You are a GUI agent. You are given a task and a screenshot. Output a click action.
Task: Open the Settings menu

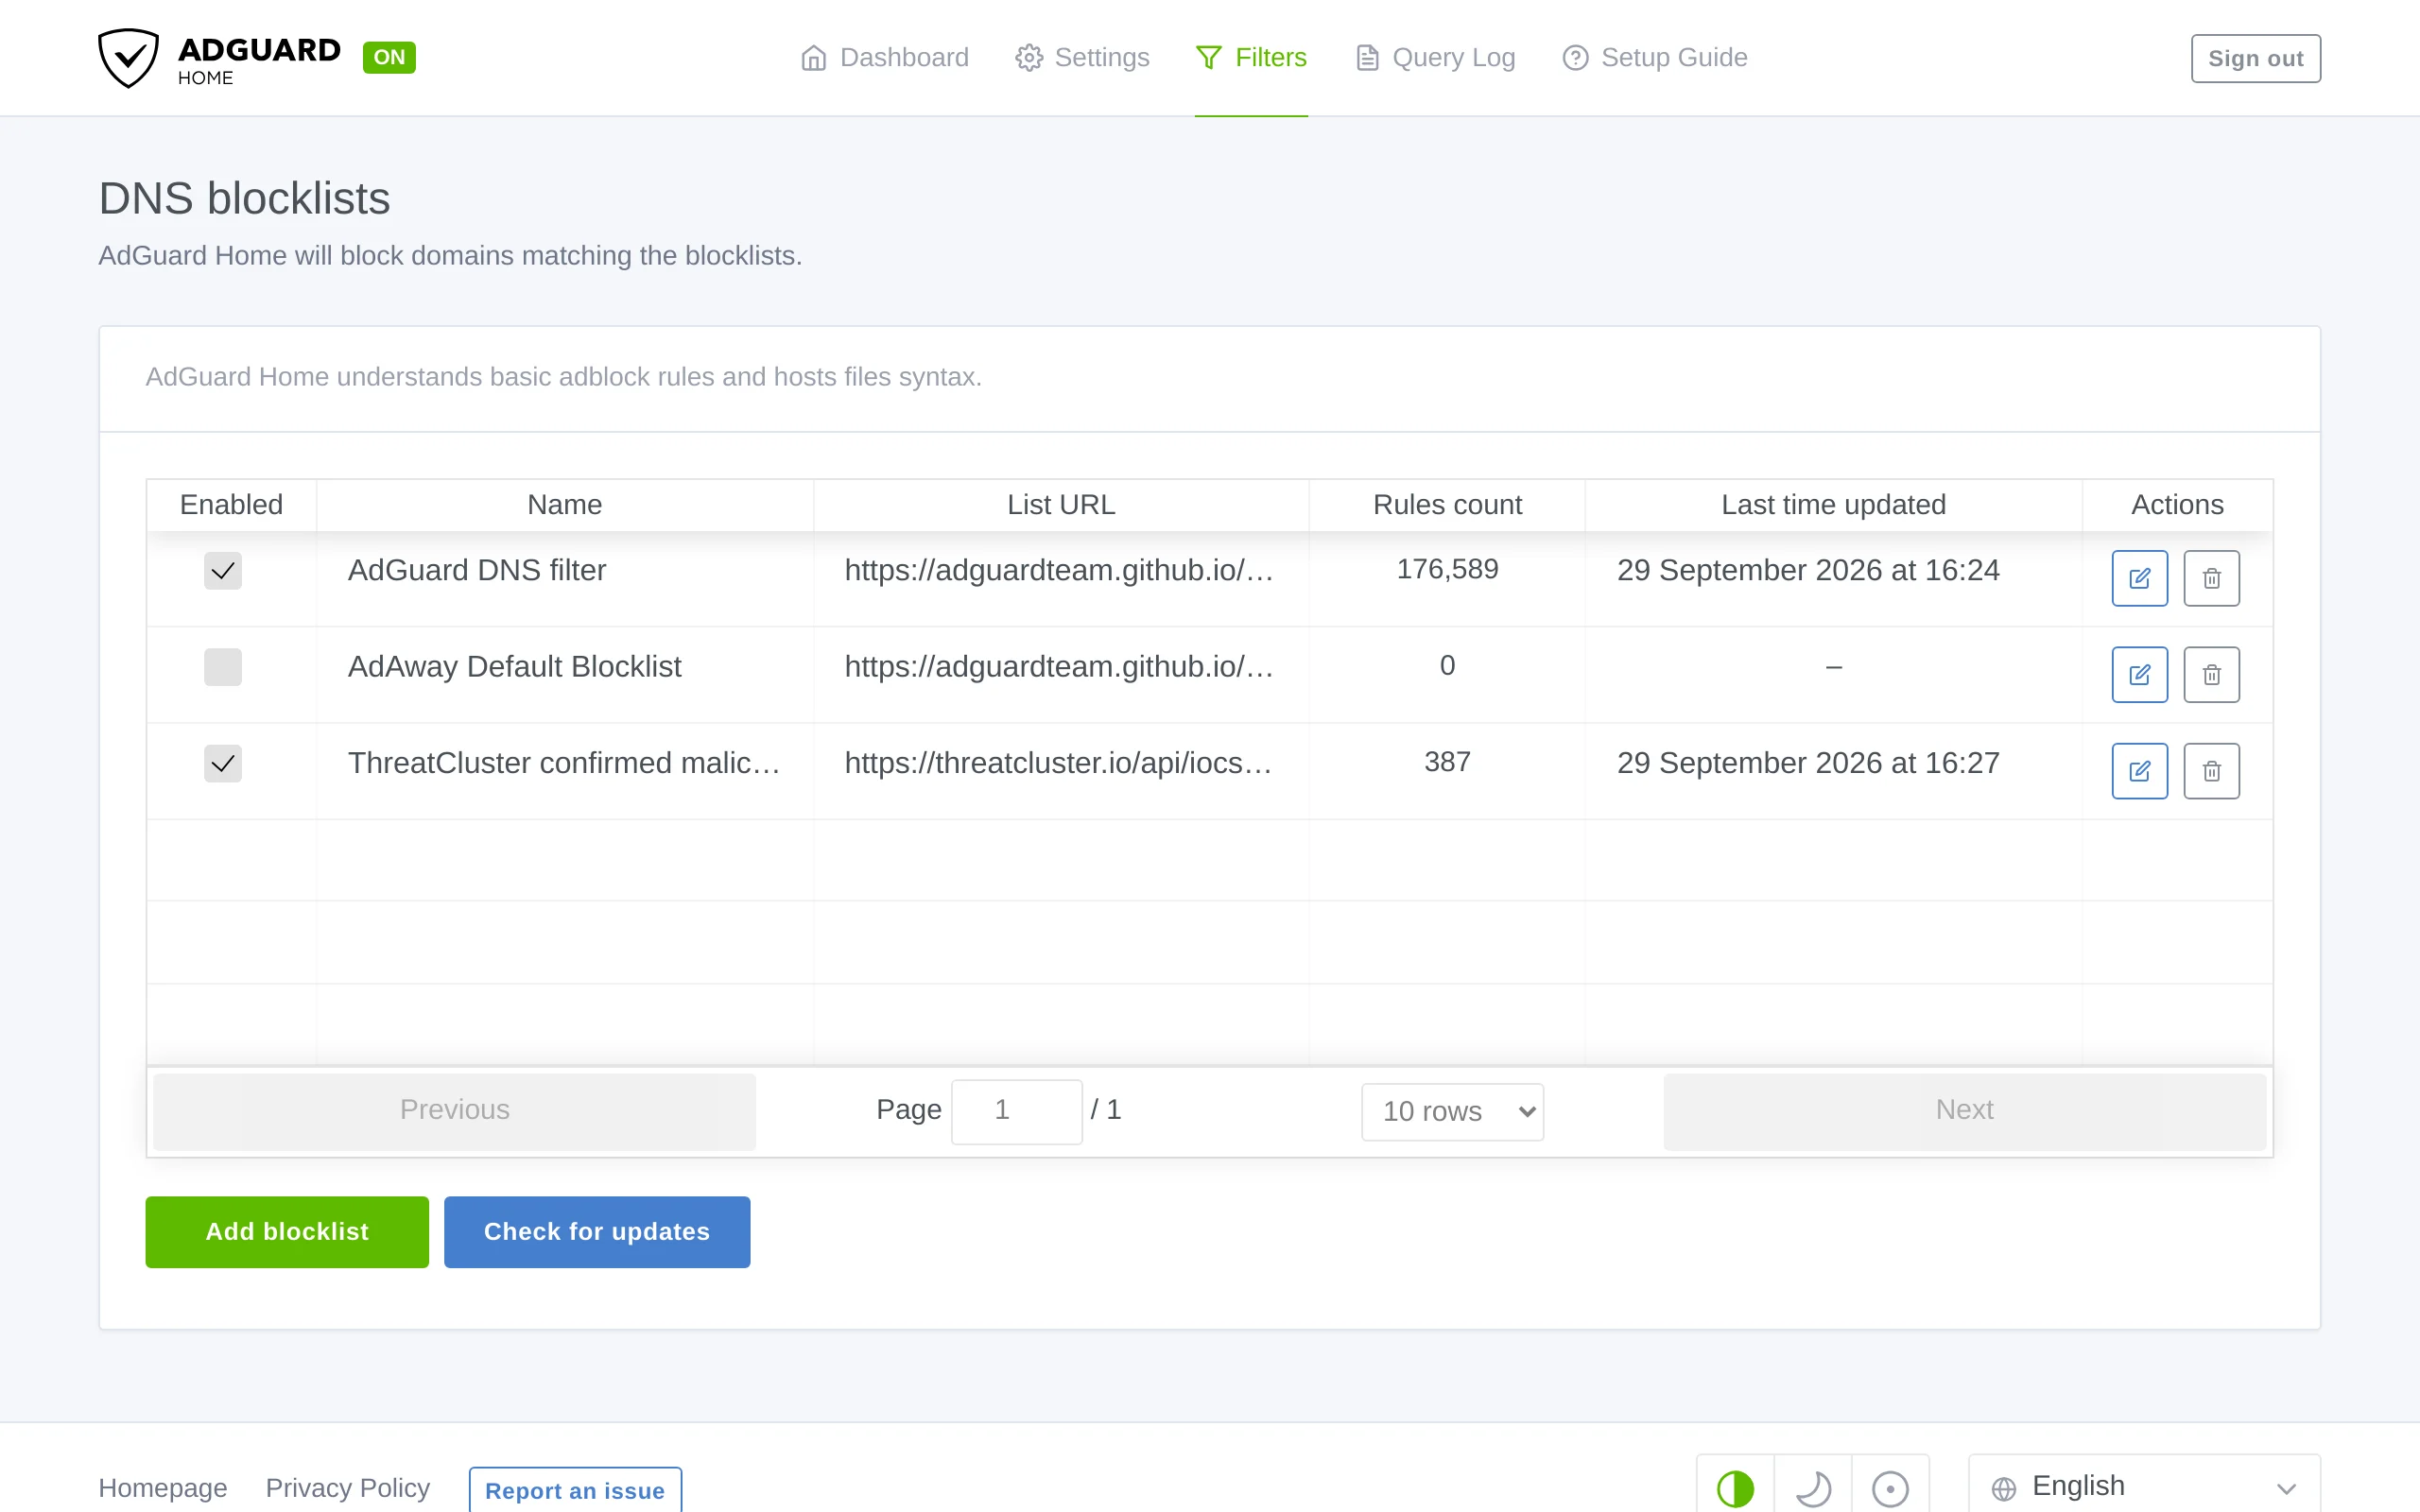(1082, 58)
